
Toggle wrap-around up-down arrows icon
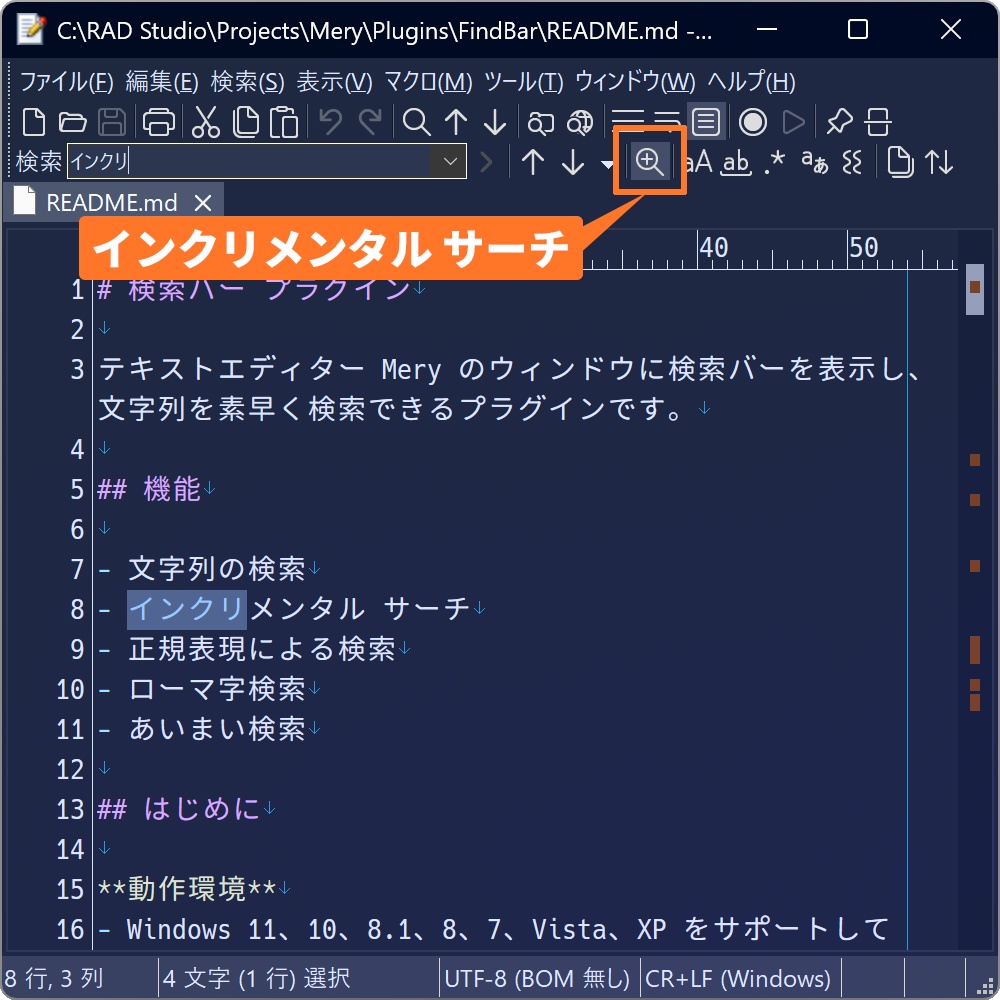[x=939, y=162]
